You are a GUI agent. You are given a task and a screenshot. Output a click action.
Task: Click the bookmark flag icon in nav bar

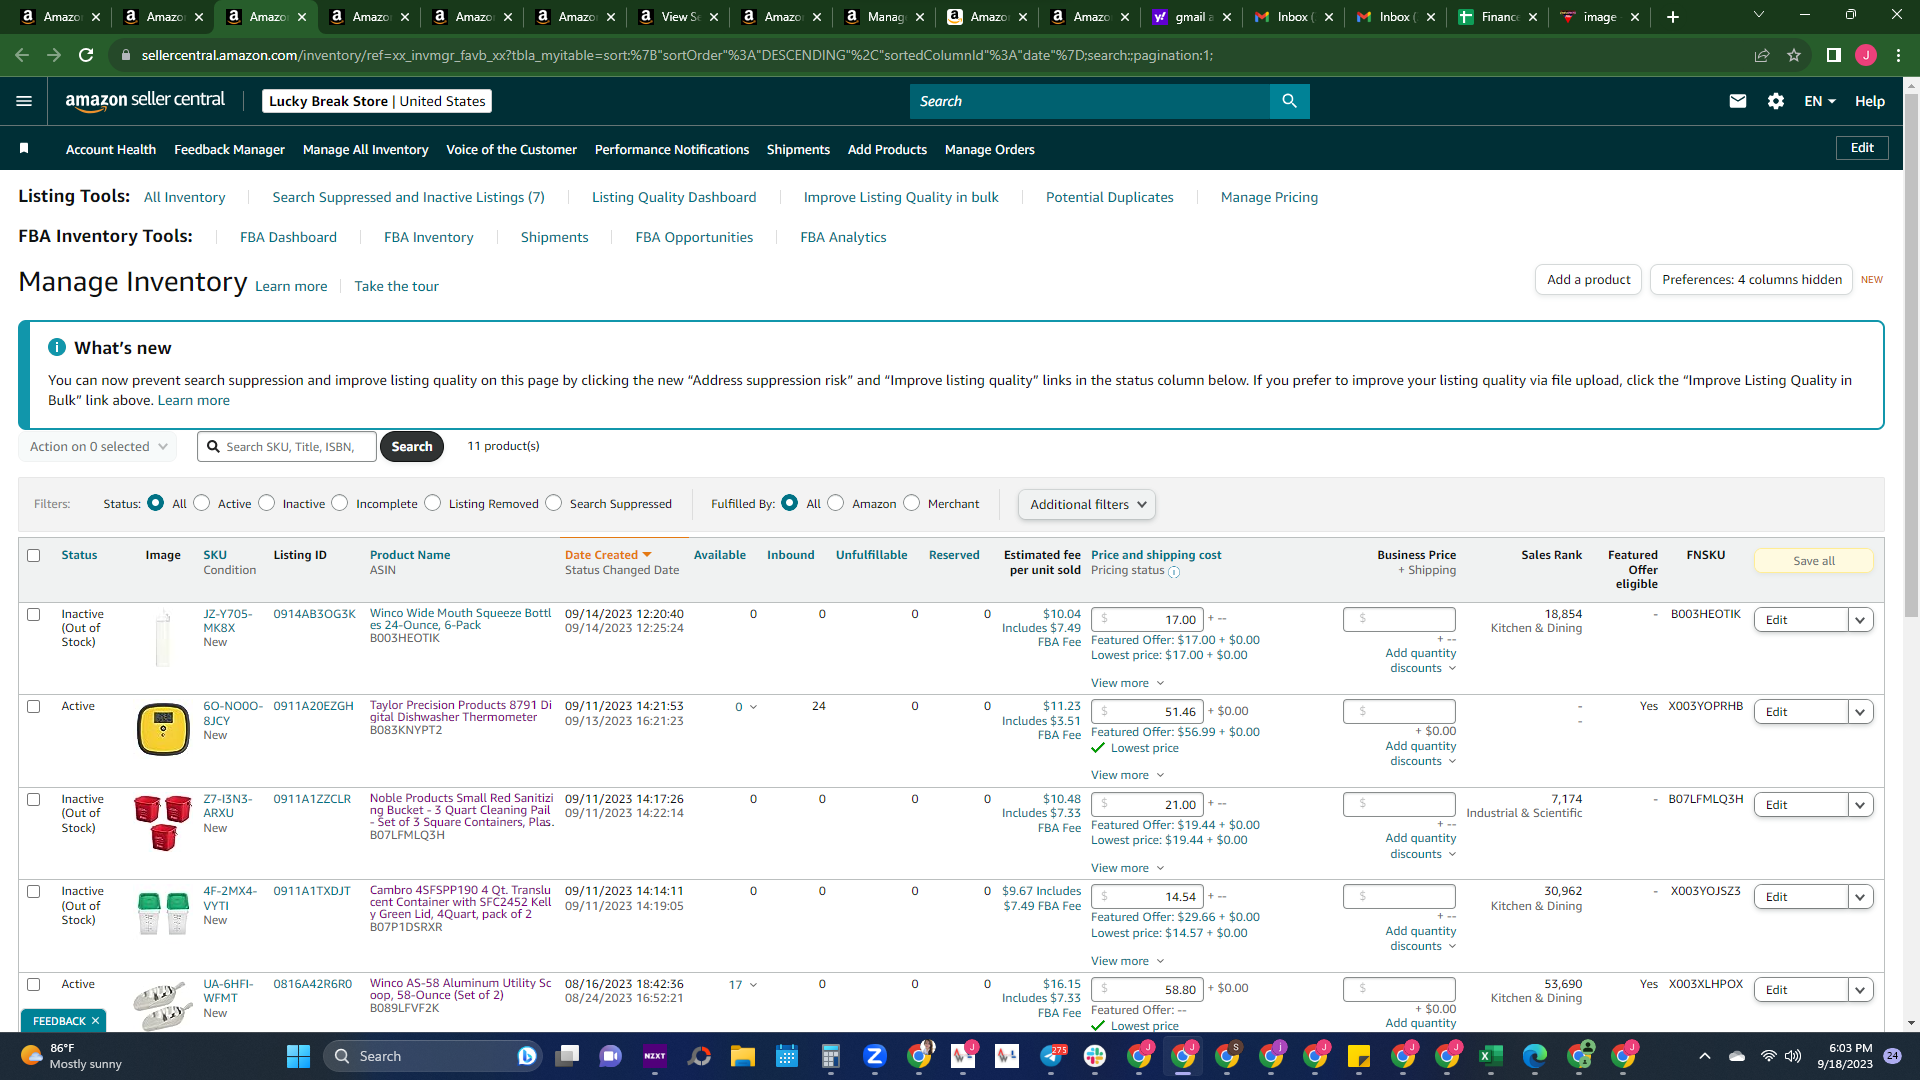pyautogui.click(x=24, y=148)
